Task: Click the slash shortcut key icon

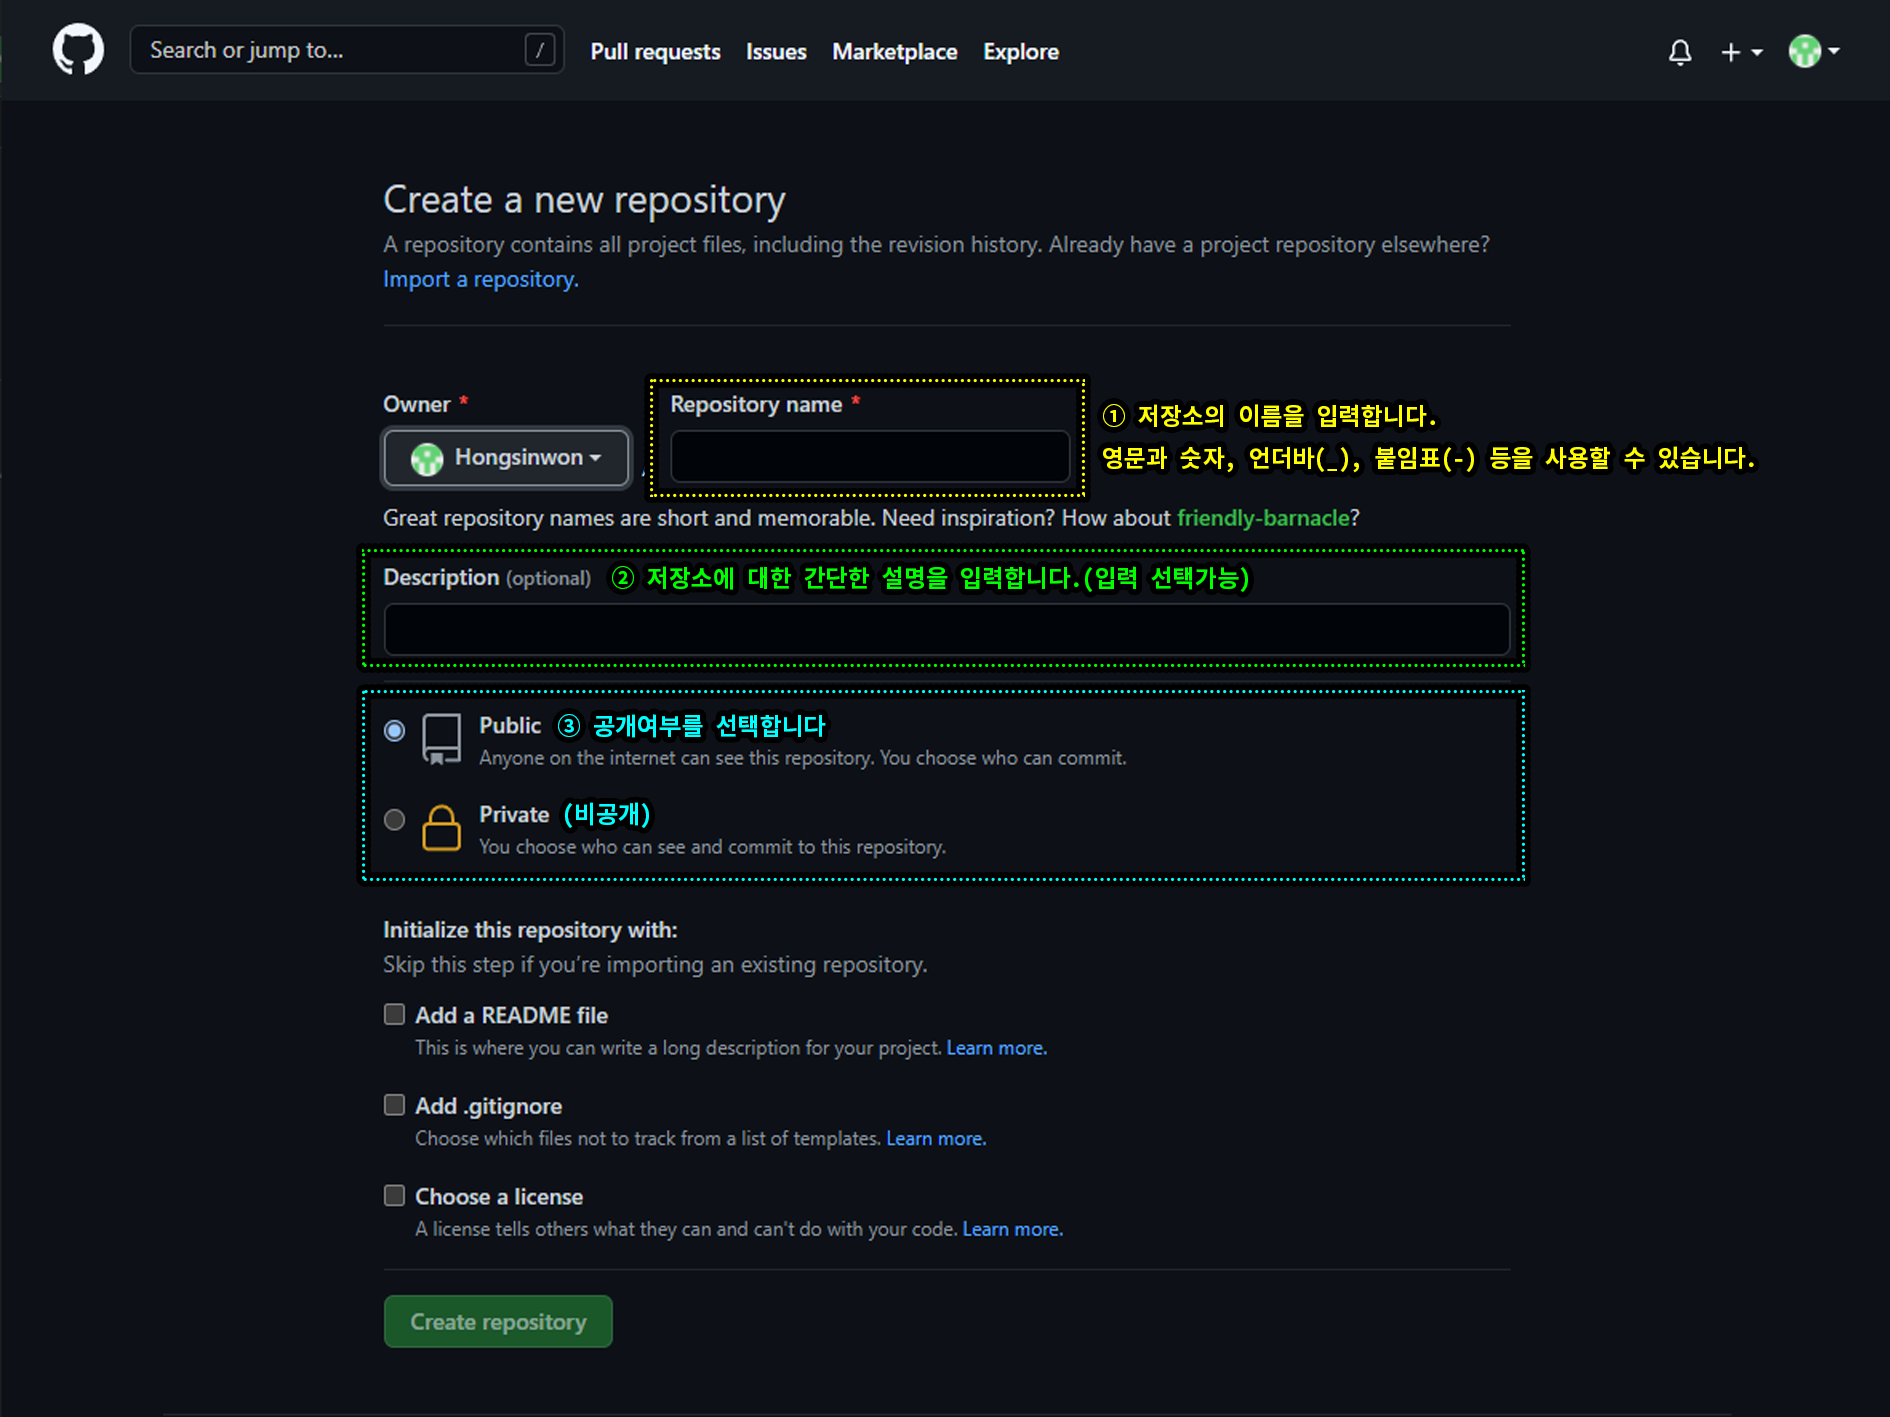Action: (540, 50)
